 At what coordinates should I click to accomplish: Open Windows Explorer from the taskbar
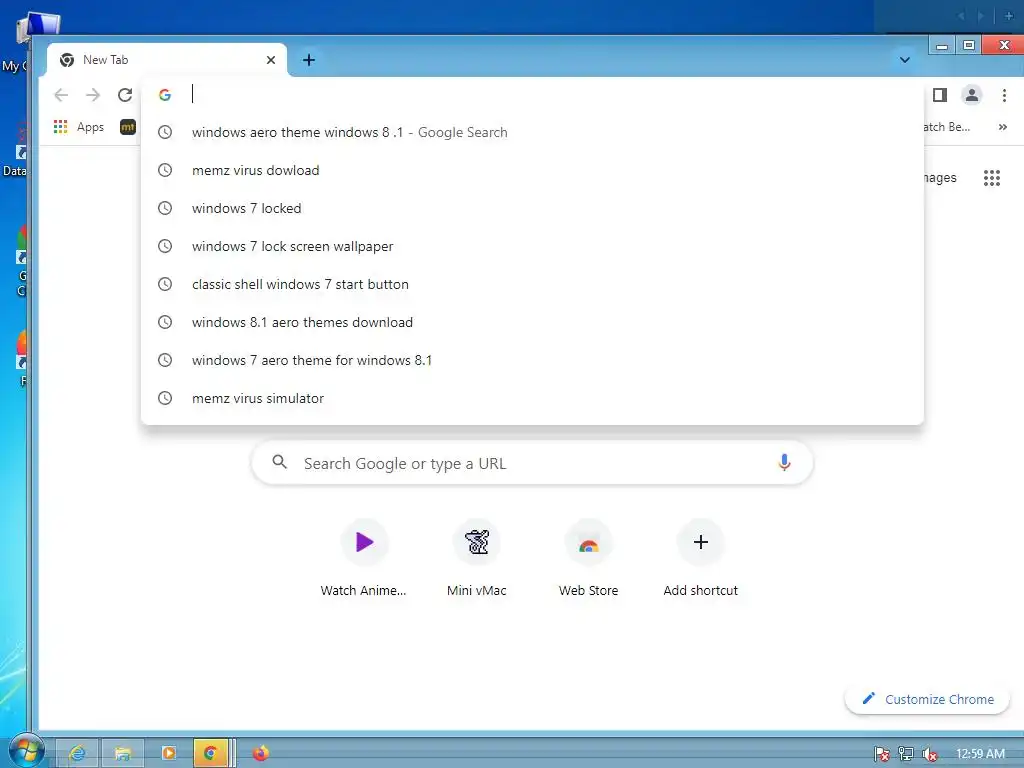(122, 753)
